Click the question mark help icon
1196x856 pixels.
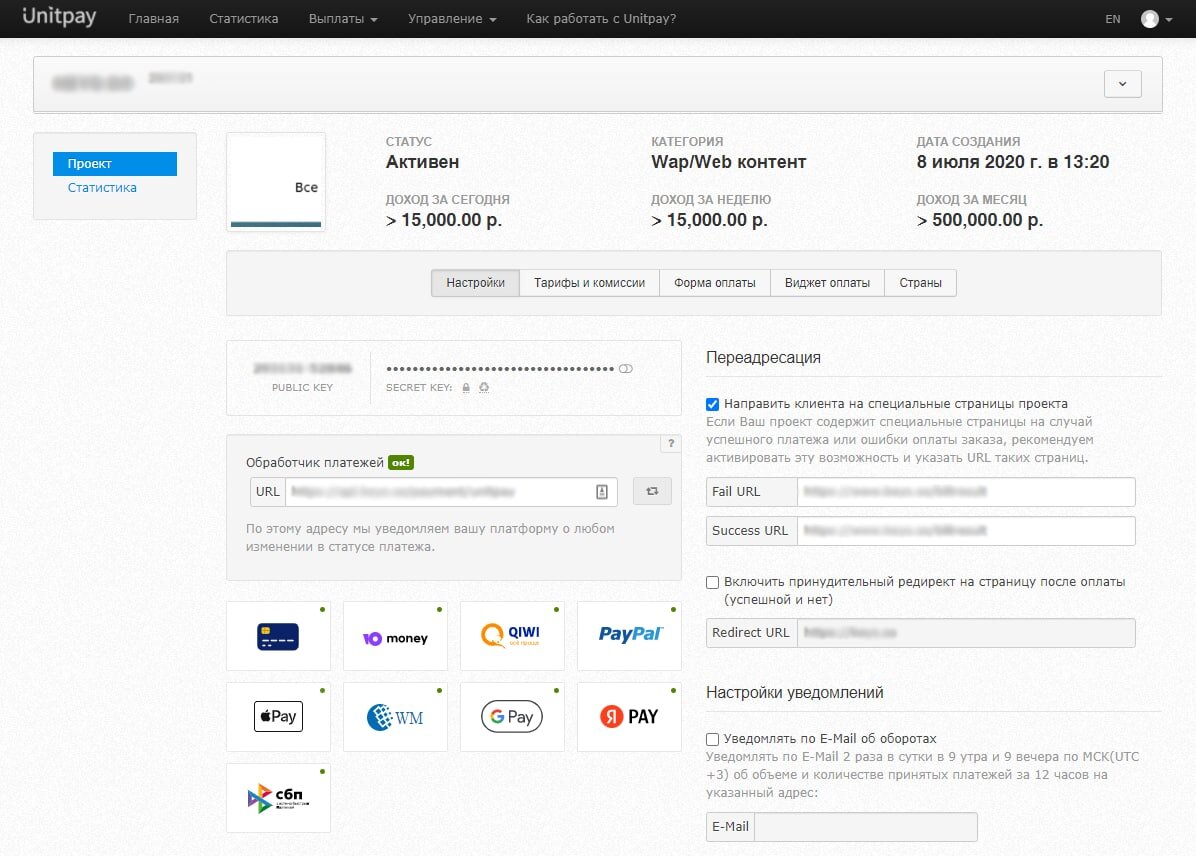point(671,443)
